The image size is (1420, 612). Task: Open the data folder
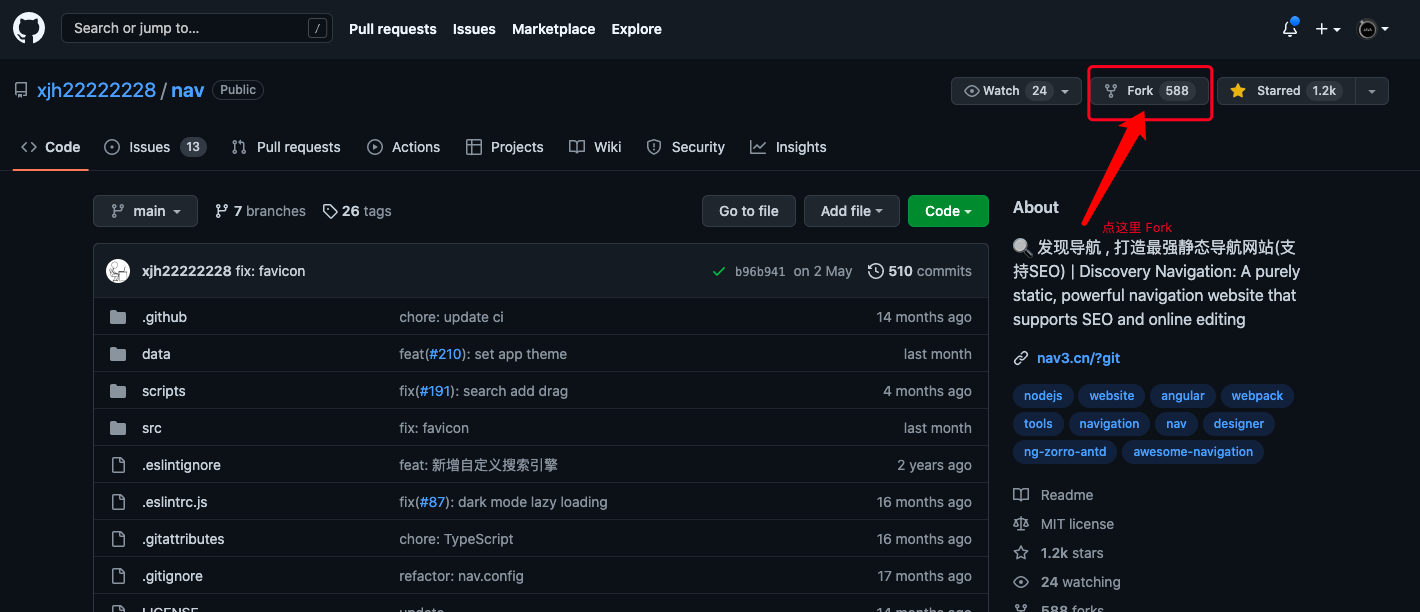point(156,354)
